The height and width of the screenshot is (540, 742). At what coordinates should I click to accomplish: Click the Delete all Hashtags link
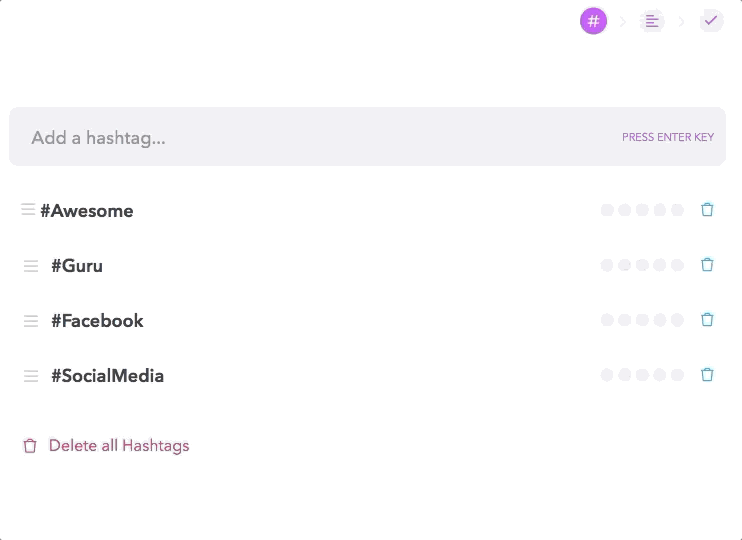[119, 446]
